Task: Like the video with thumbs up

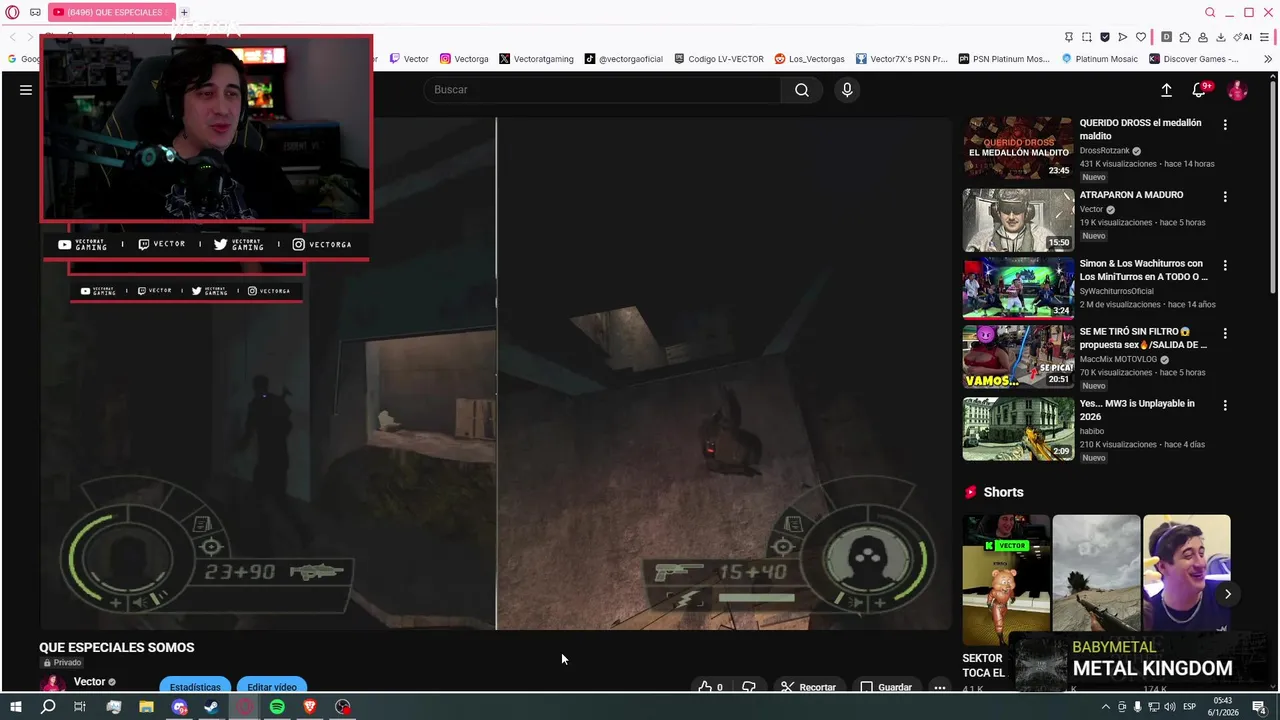Action: click(x=710, y=687)
